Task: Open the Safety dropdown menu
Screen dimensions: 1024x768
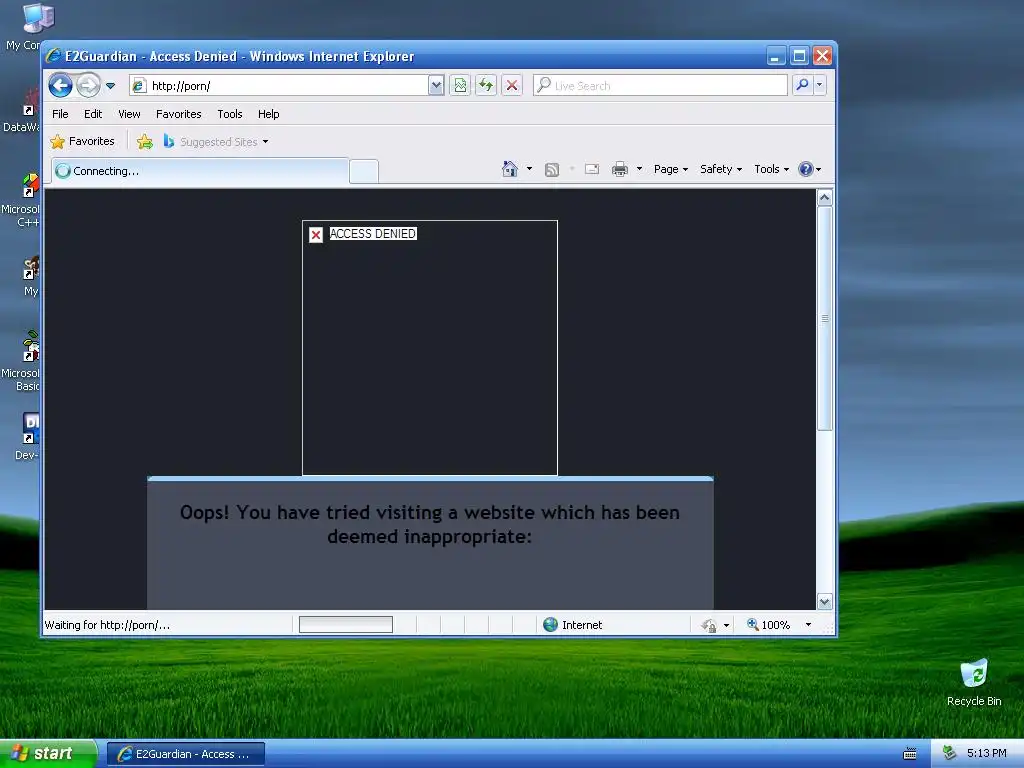Action: [x=721, y=169]
